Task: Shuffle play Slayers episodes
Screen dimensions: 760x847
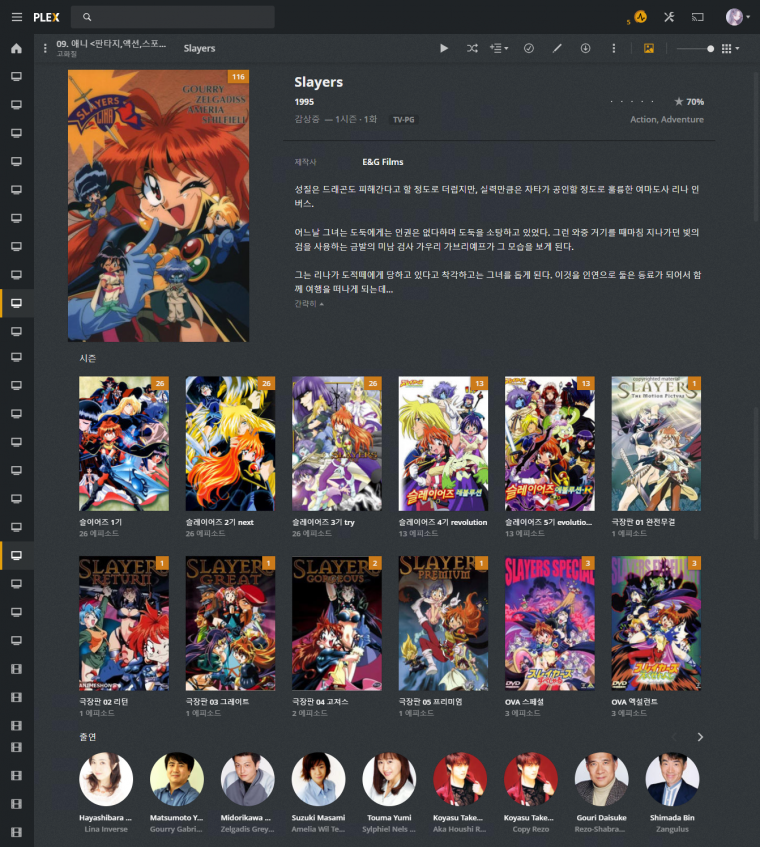Action: point(472,48)
